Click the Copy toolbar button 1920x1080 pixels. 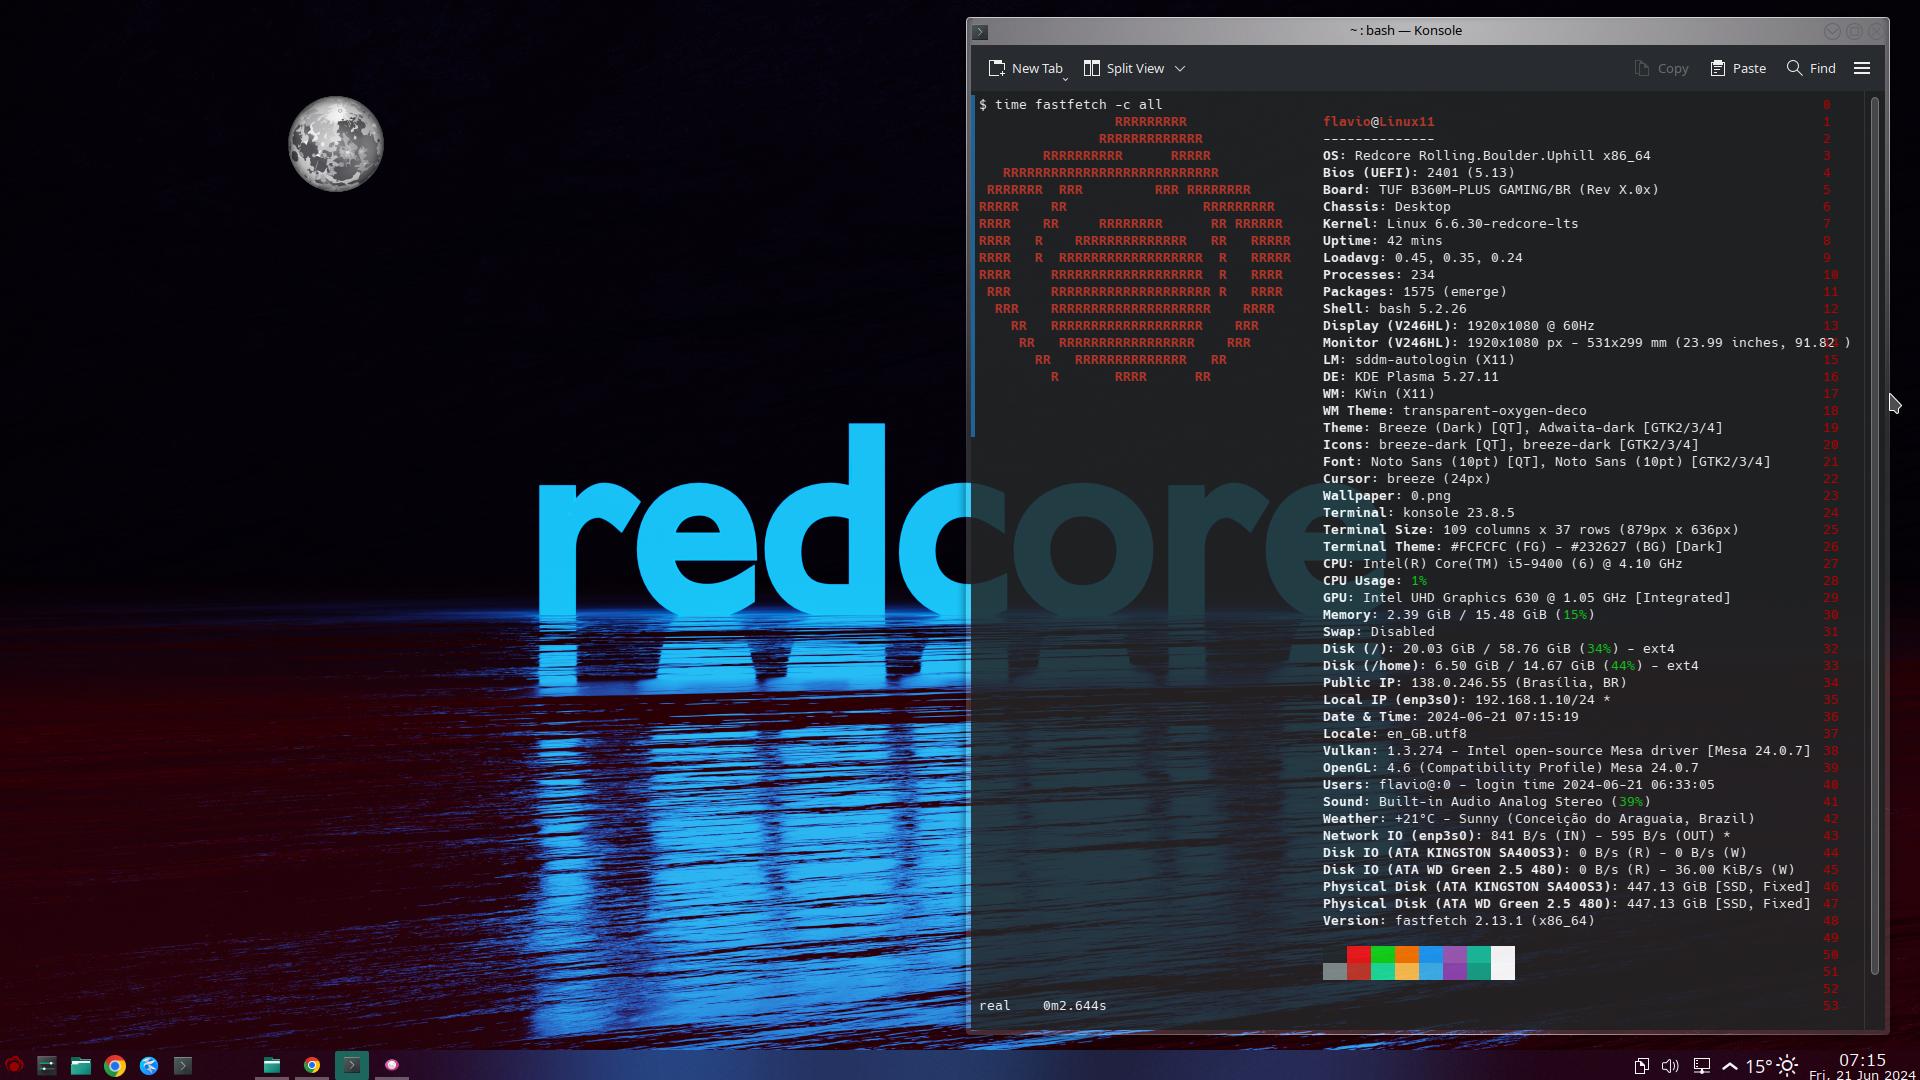coord(1661,68)
